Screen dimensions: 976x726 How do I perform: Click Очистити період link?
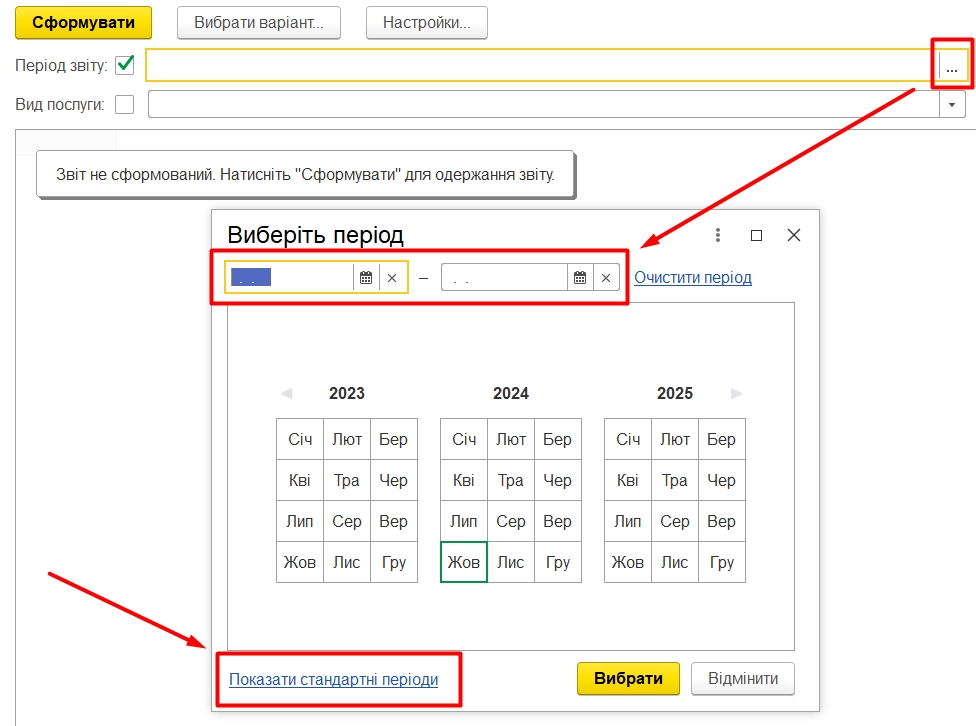pyautogui.click(x=692, y=278)
